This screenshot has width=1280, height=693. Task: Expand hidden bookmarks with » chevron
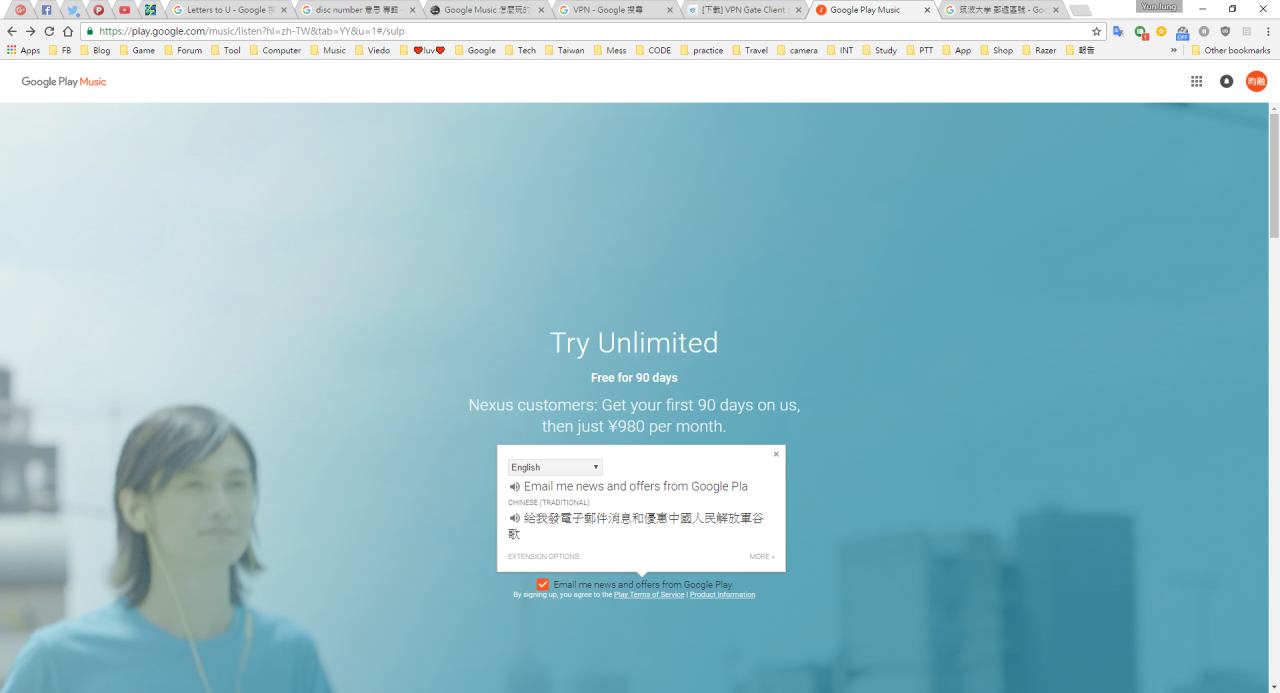(x=1173, y=50)
